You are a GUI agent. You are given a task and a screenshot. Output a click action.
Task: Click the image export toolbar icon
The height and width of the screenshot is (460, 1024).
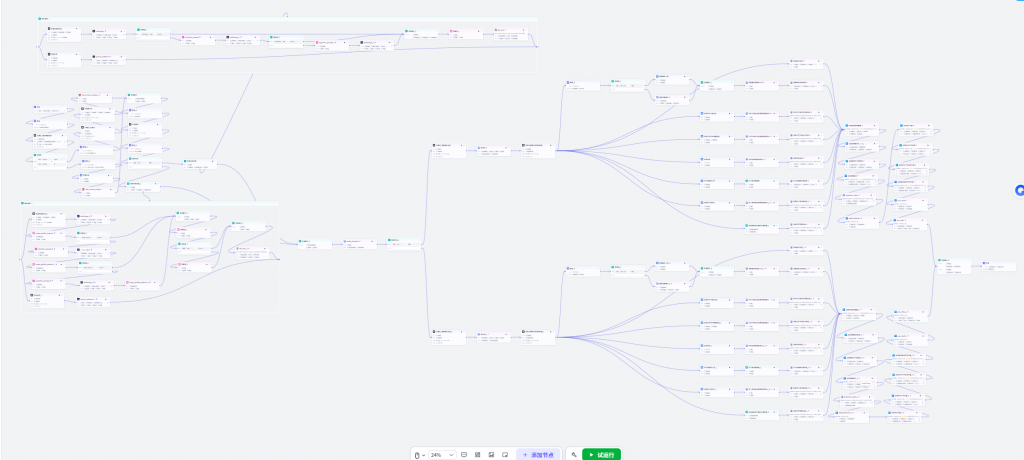click(491, 455)
